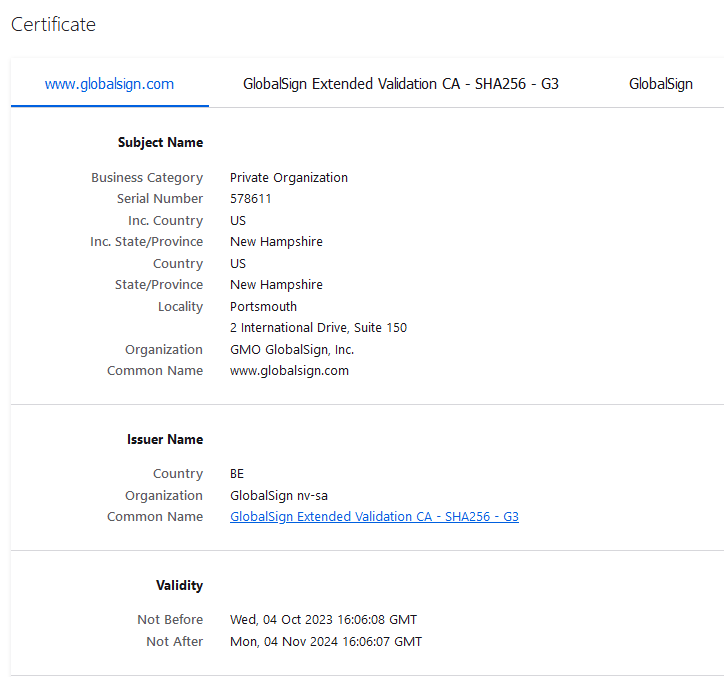The width and height of the screenshot is (724, 677).
Task: Click the serial number value 578611
Action: tap(251, 199)
